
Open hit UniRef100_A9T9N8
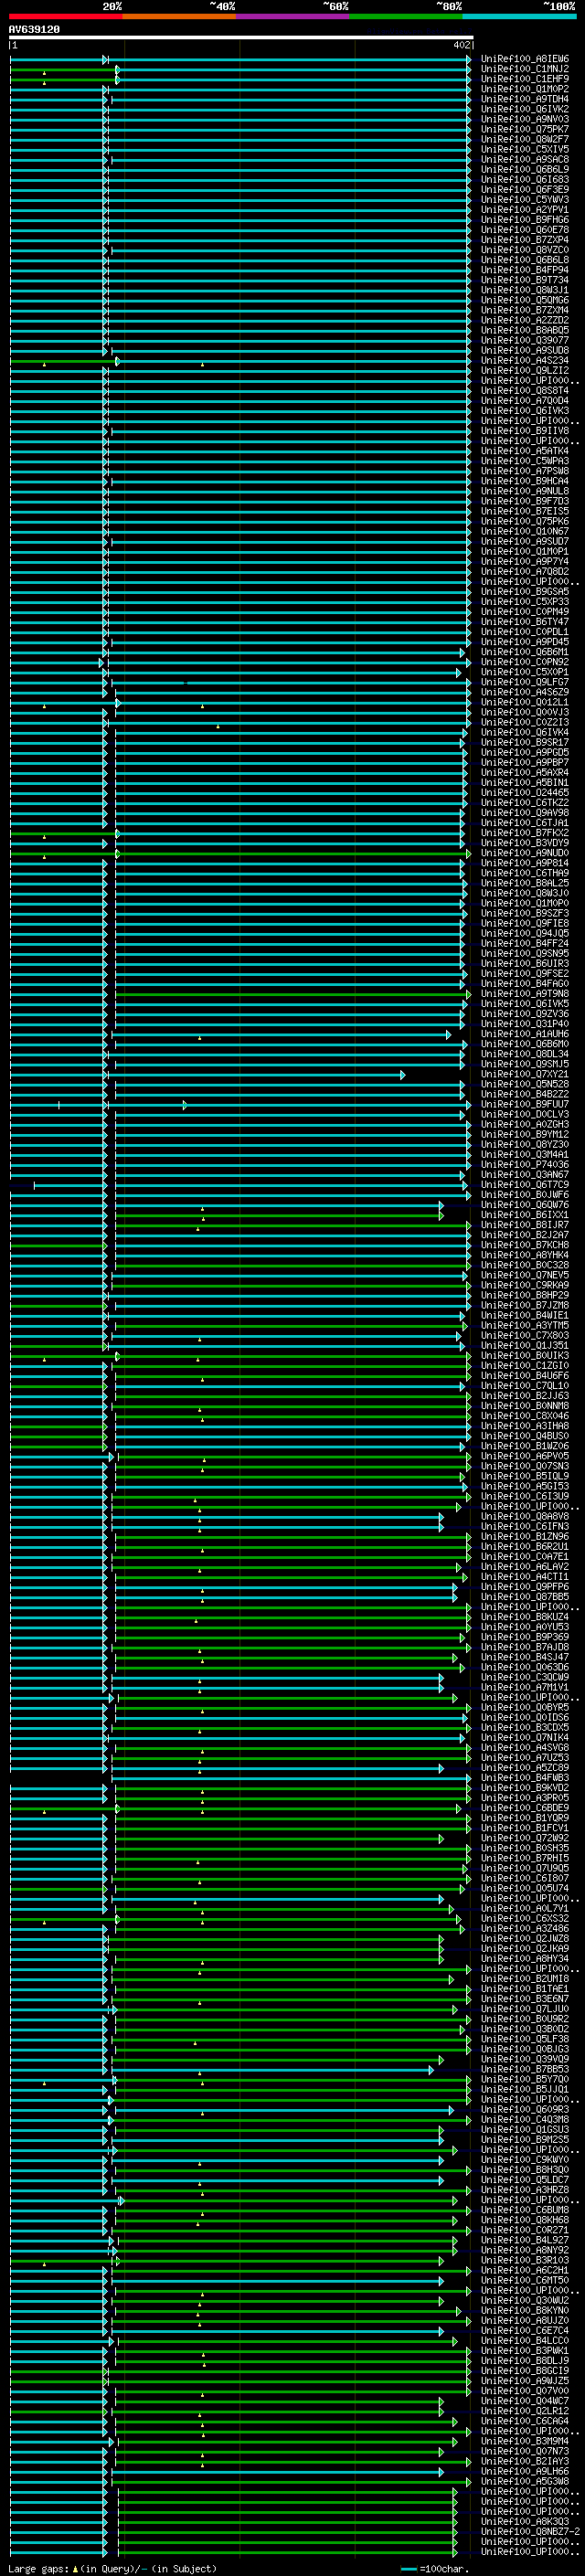pos(525,994)
